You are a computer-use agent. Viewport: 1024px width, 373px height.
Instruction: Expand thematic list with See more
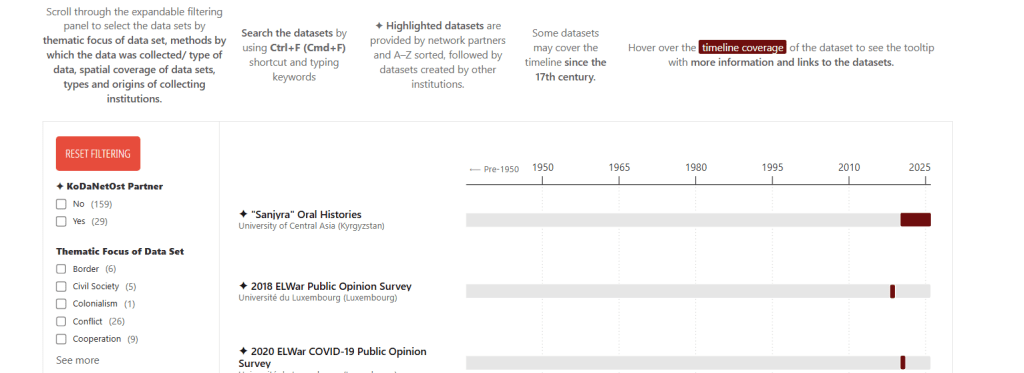point(78,360)
